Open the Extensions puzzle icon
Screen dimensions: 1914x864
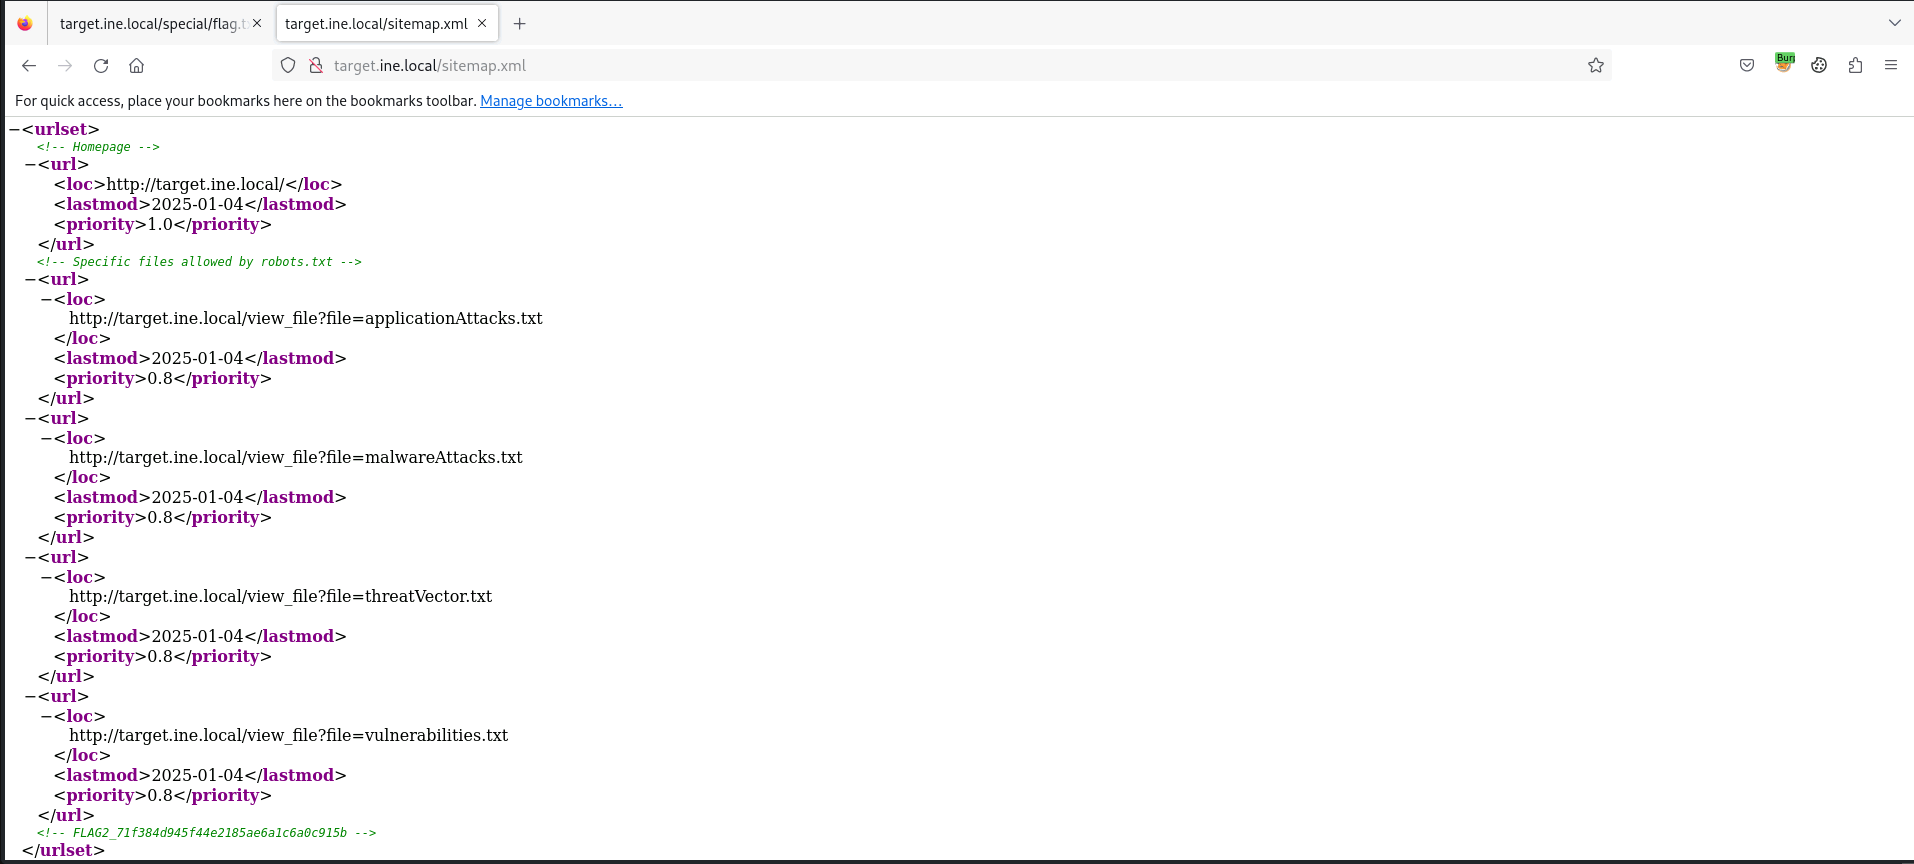point(1855,65)
